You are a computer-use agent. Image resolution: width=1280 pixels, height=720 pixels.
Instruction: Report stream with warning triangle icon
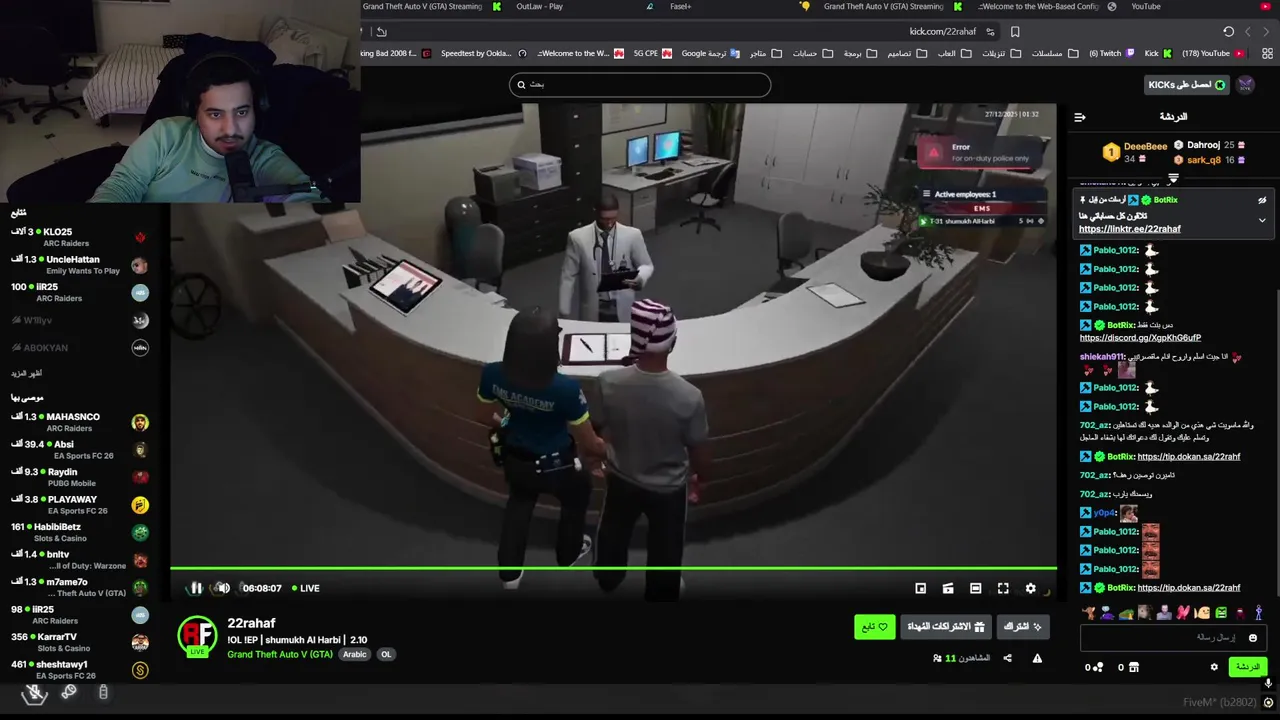coord(1037,658)
